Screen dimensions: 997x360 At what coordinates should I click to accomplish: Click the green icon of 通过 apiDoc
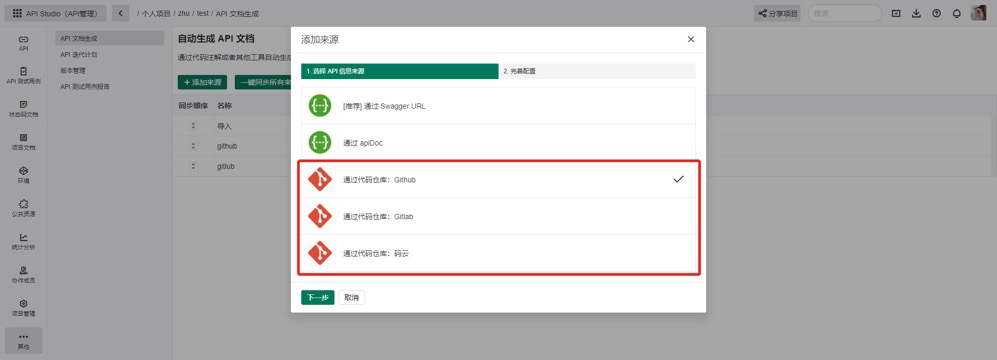(x=320, y=142)
